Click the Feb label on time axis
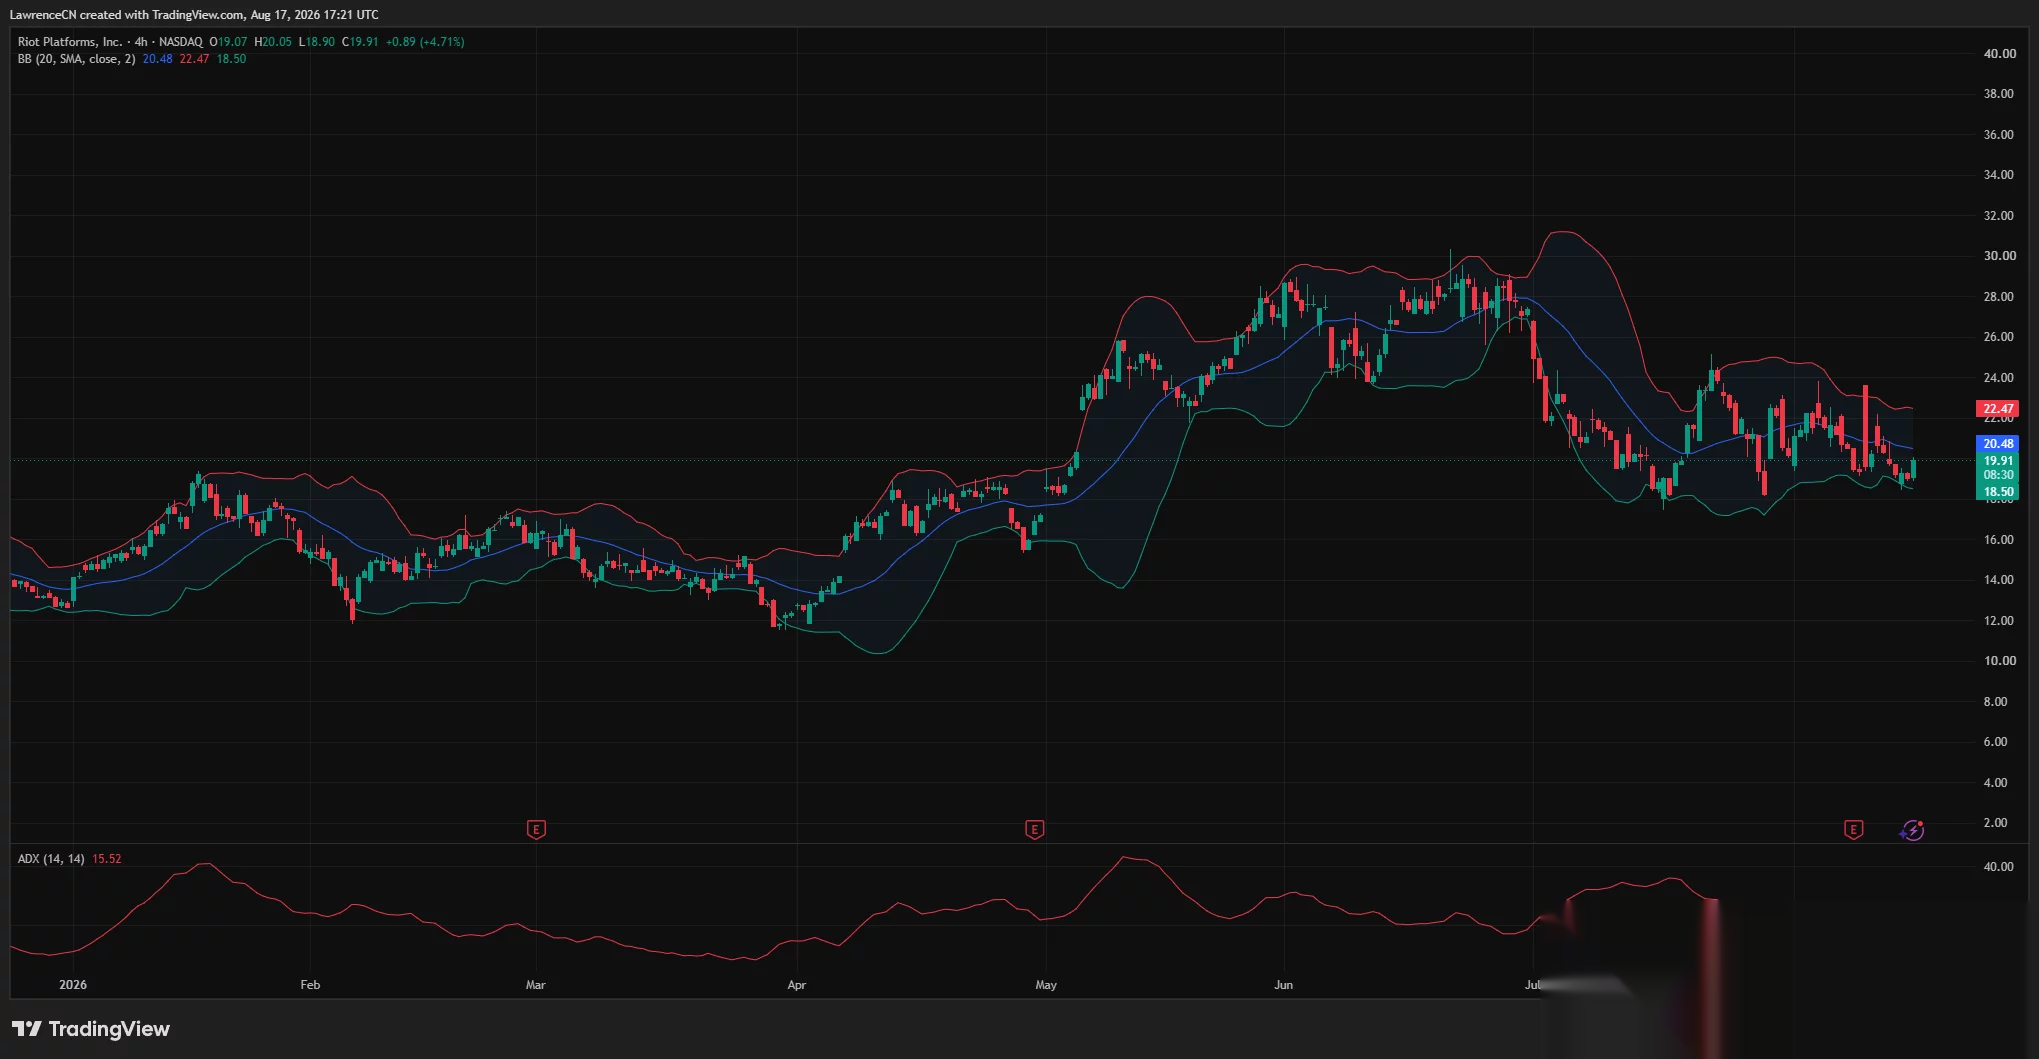This screenshot has width=2039, height=1059. tap(310, 985)
